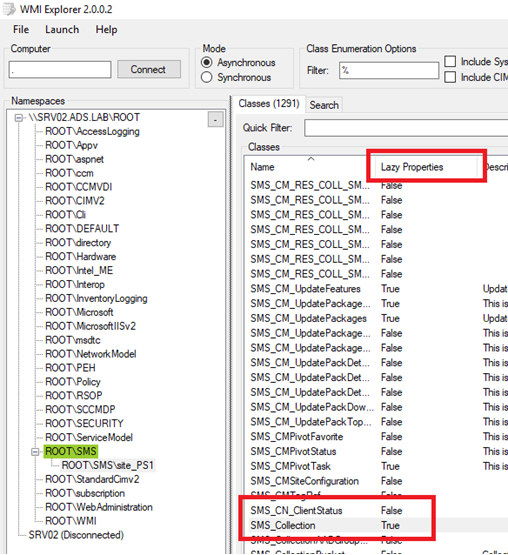Select ROOT\WMI namespace

pyautogui.click(x=70, y=521)
